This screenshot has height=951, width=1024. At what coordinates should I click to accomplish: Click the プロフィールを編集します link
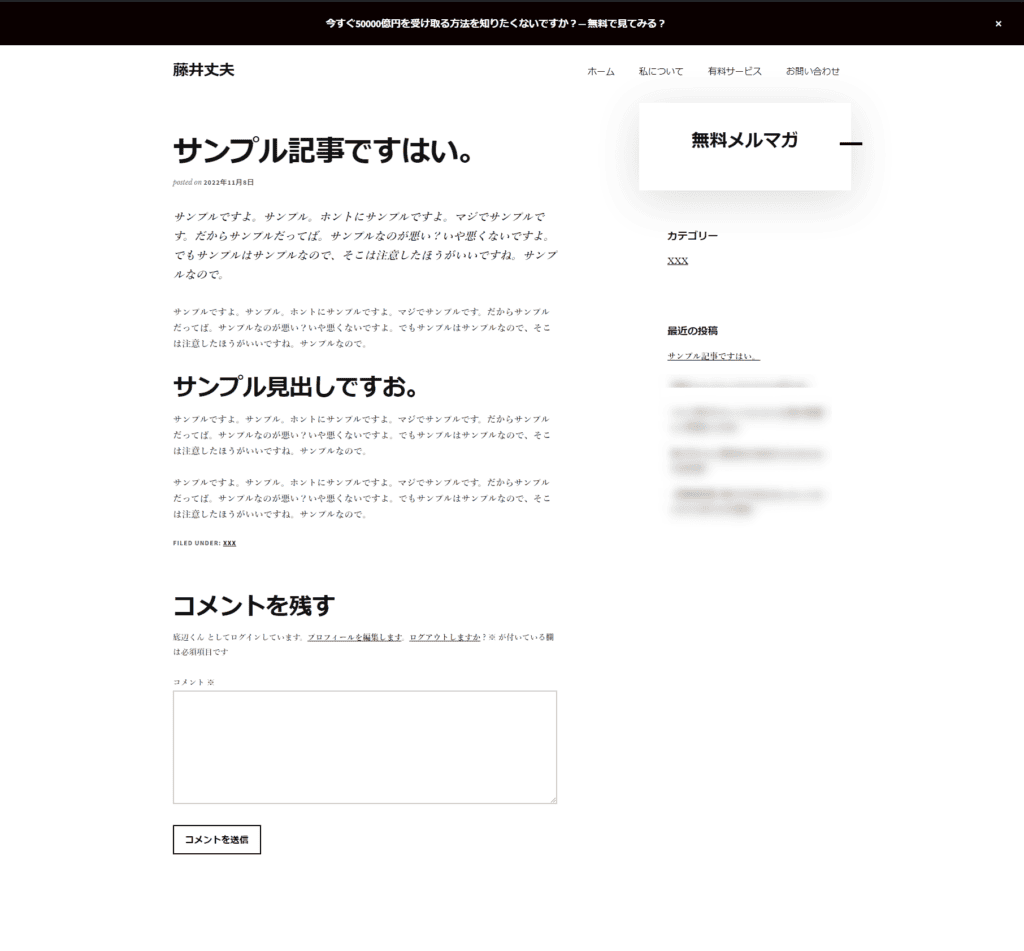[x=355, y=637]
